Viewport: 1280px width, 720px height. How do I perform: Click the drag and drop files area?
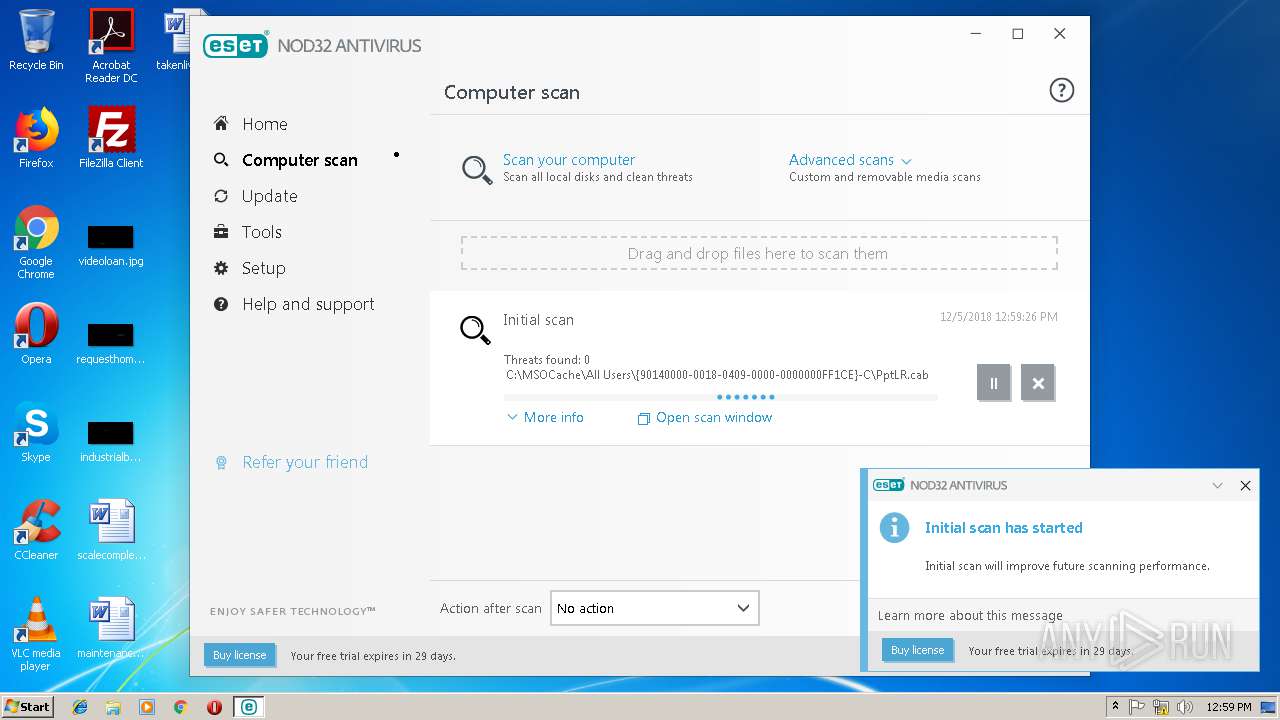(758, 253)
